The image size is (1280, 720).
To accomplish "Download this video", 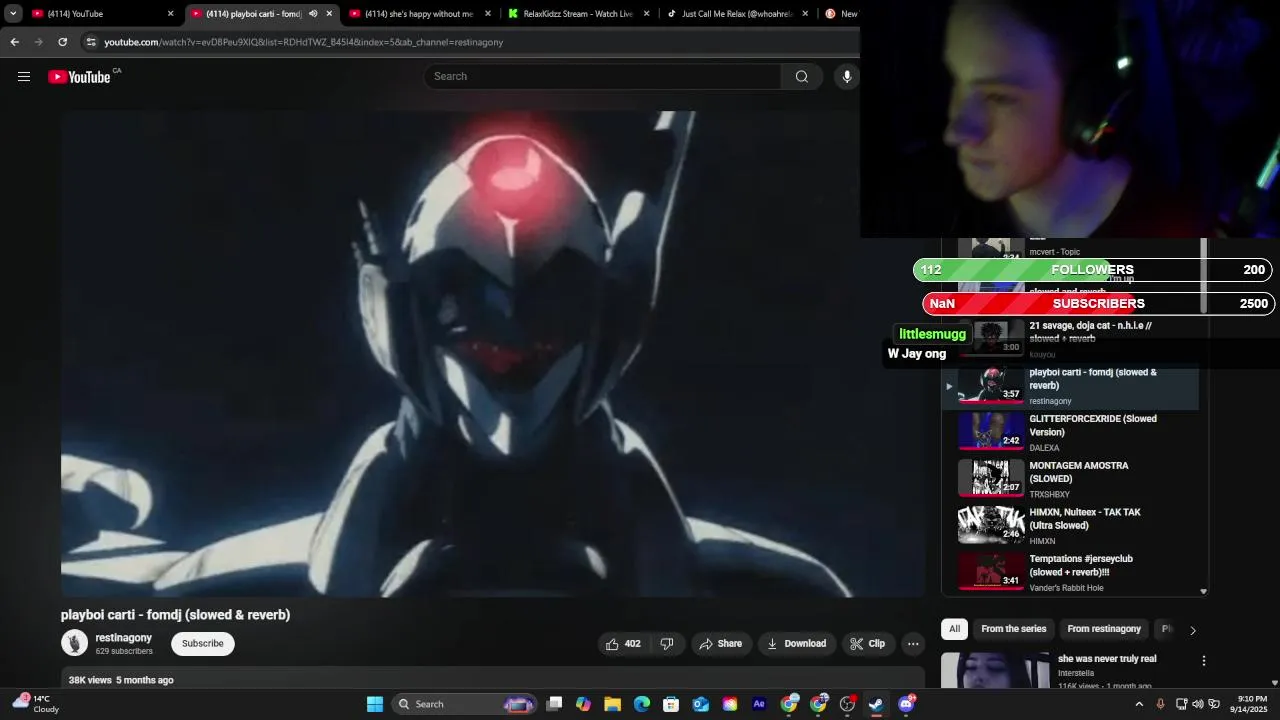I will 796,644.
